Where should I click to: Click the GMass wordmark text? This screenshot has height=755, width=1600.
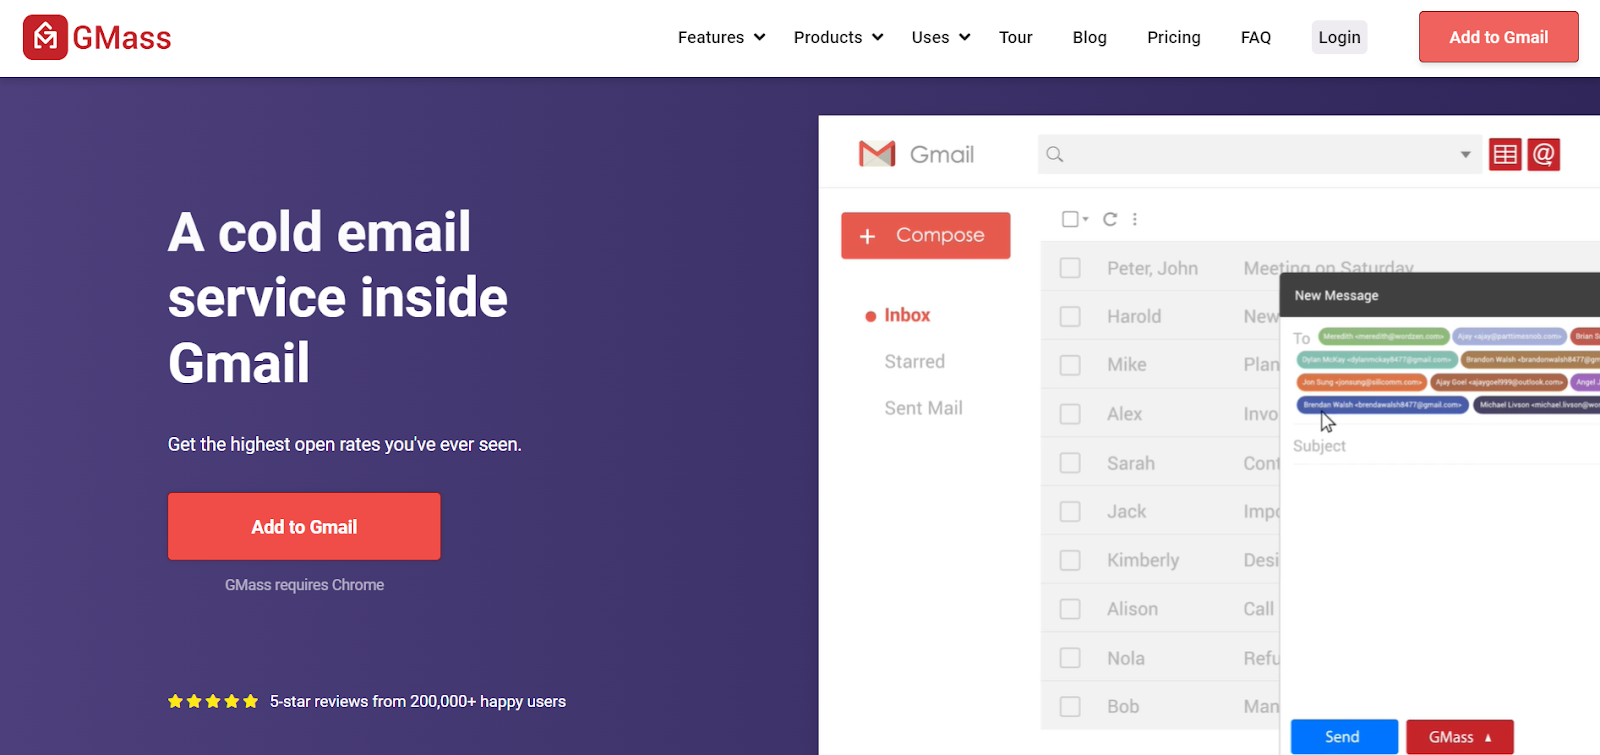pyautogui.click(x=122, y=38)
